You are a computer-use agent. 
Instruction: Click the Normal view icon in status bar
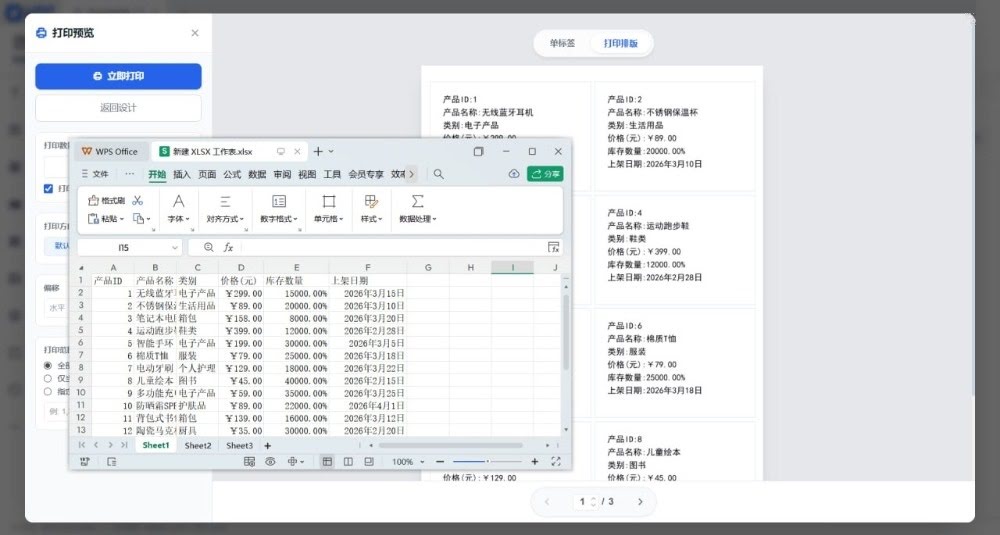tap(327, 462)
